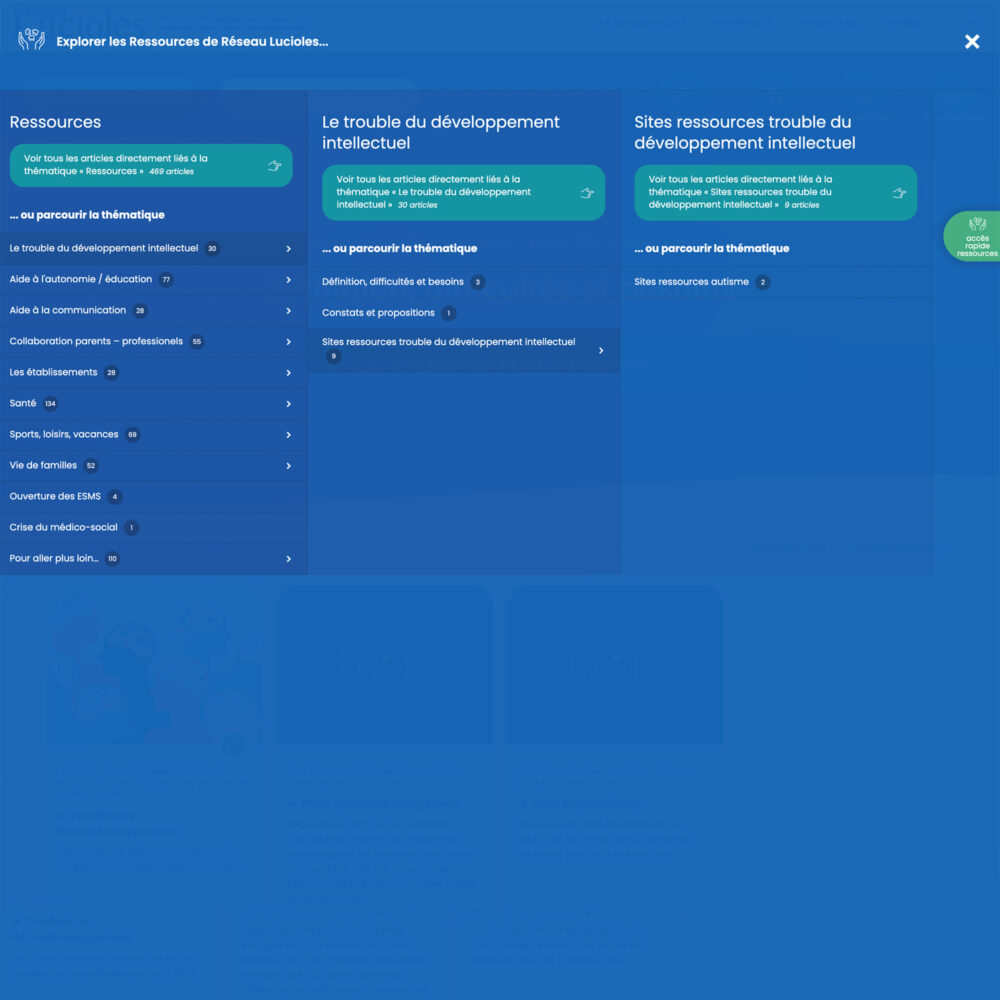Expand chevron of Sites ressources trouble du développement row
This screenshot has height=1000, width=1000.
pyautogui.click(x=601, y=351)
